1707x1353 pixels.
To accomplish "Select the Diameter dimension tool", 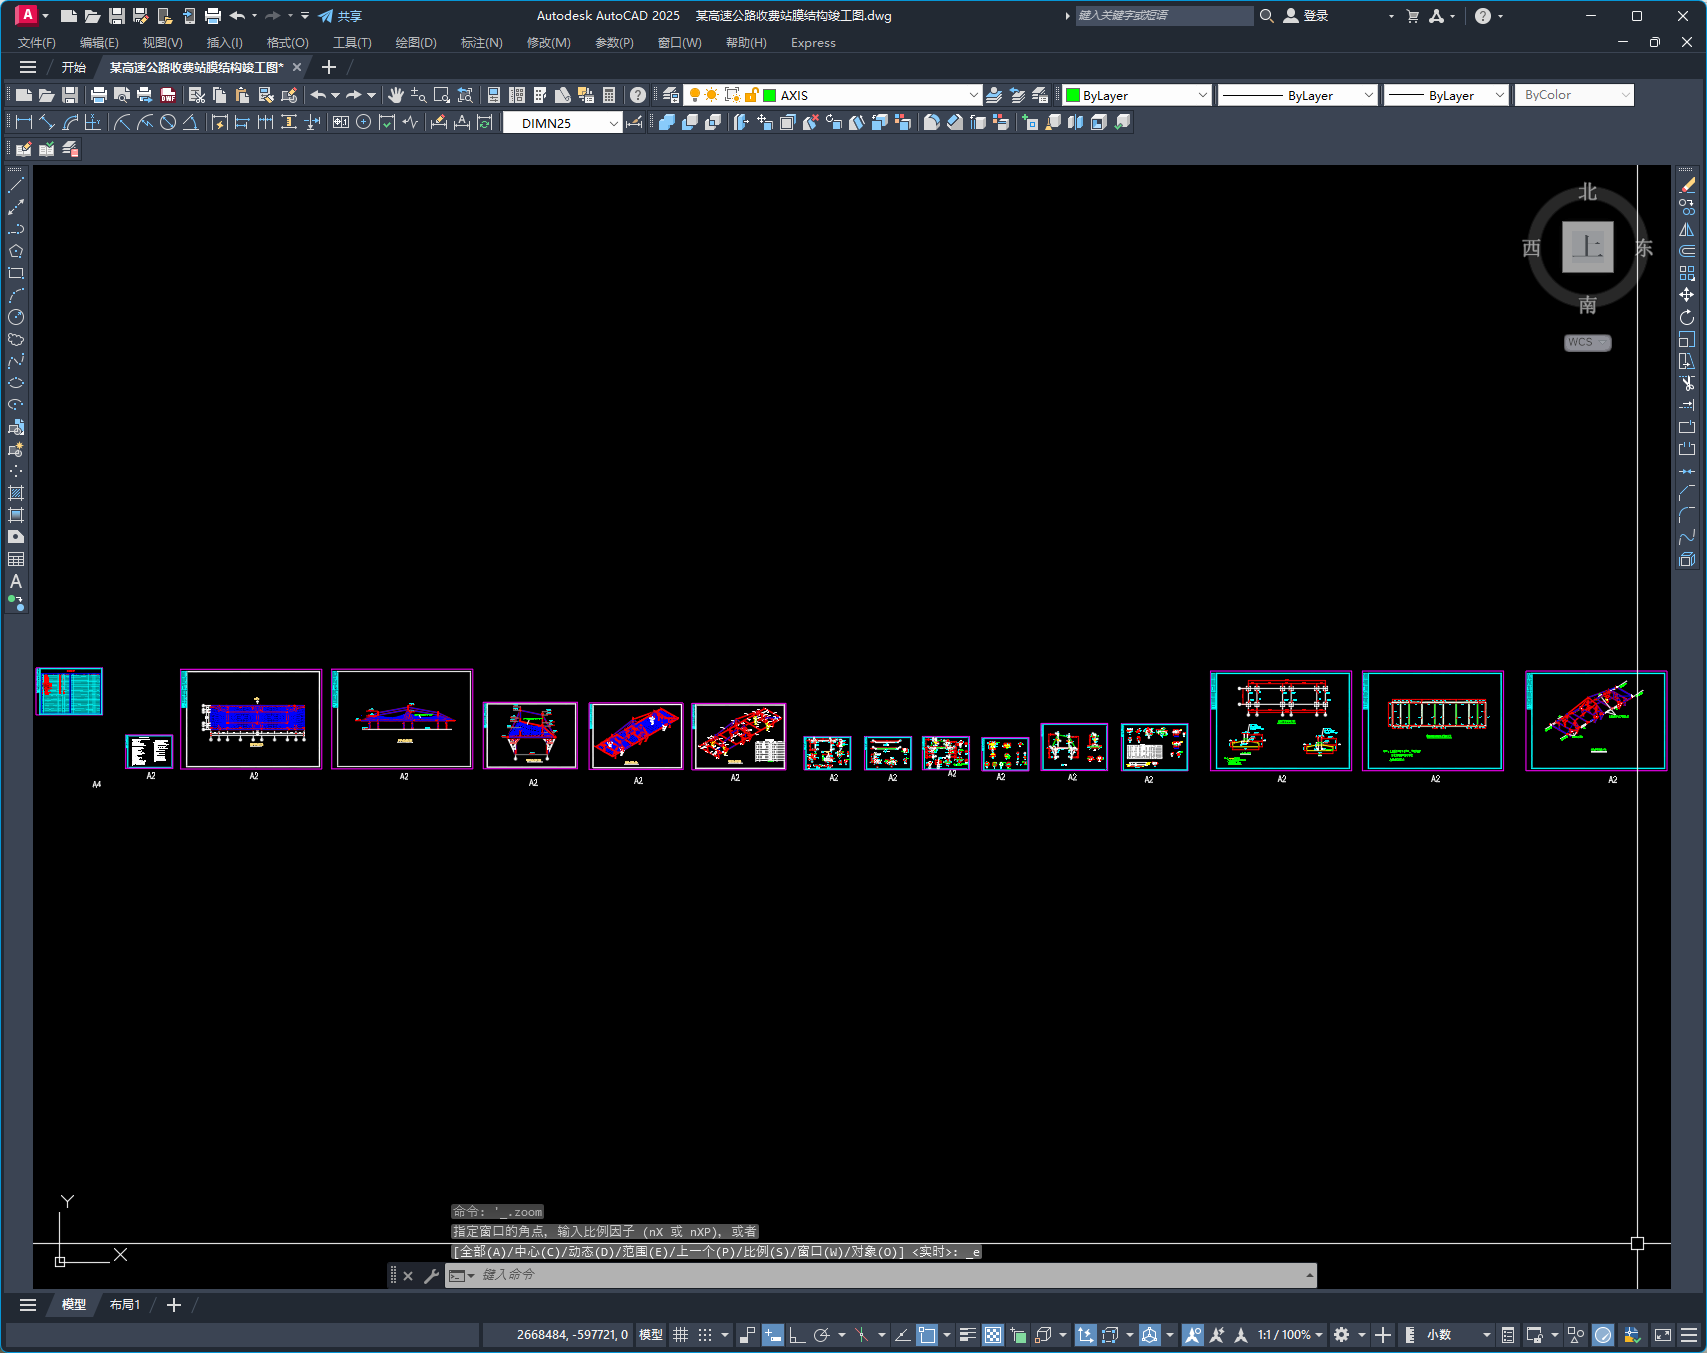I will pyautogui.click(x=168, y=122).
